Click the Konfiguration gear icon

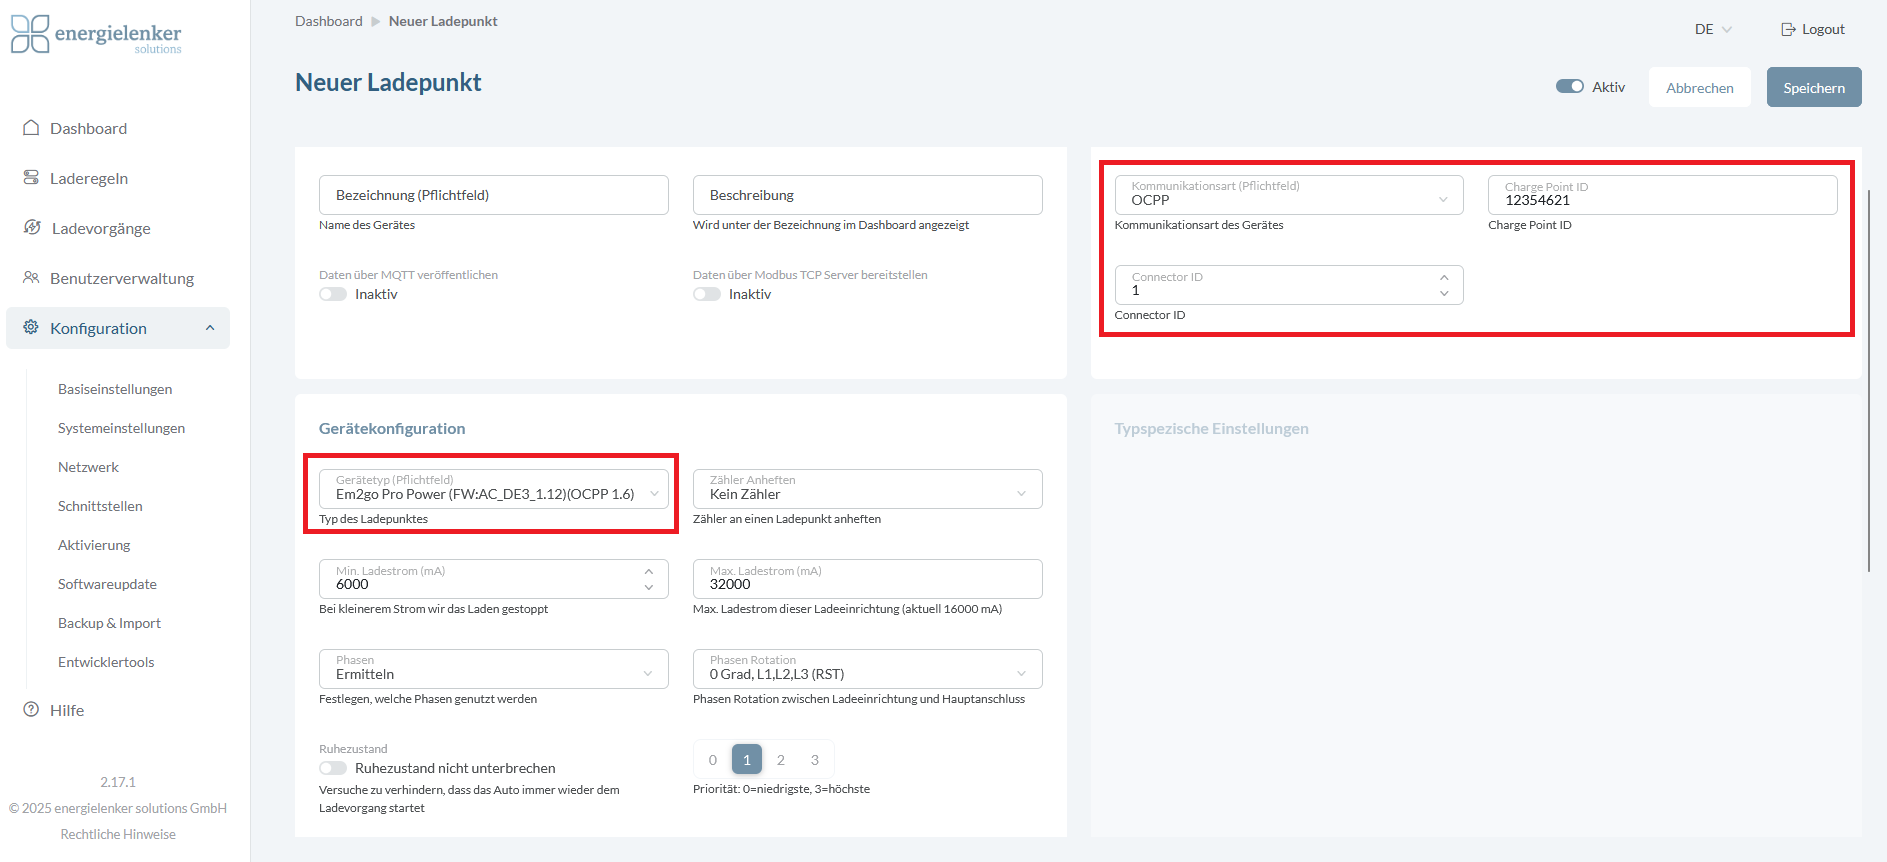[31, 327]
